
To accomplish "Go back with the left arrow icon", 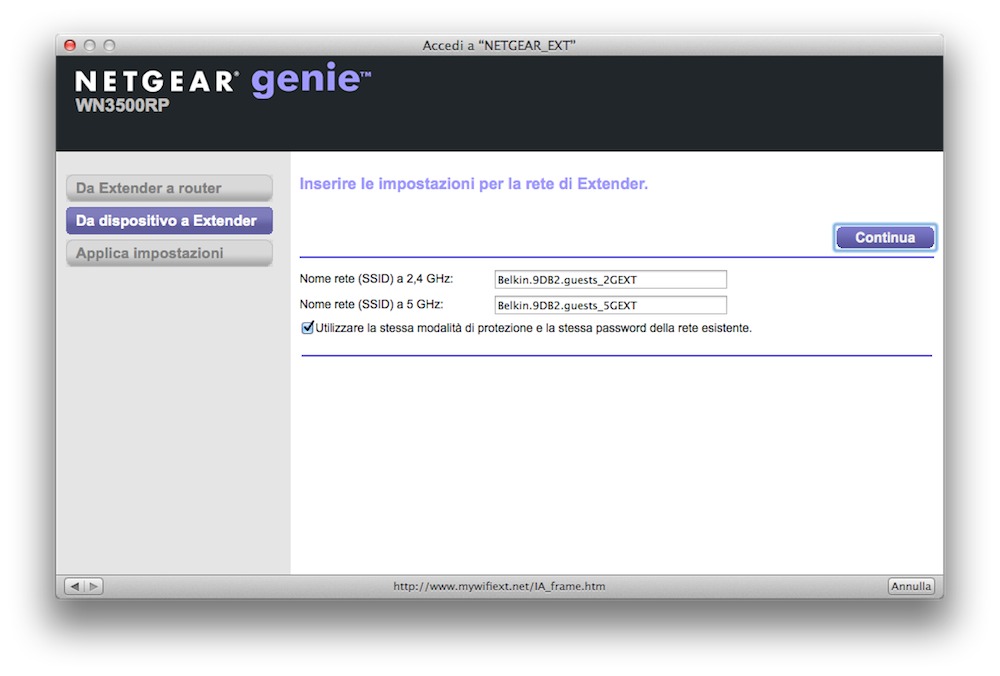I will point(75,586).
